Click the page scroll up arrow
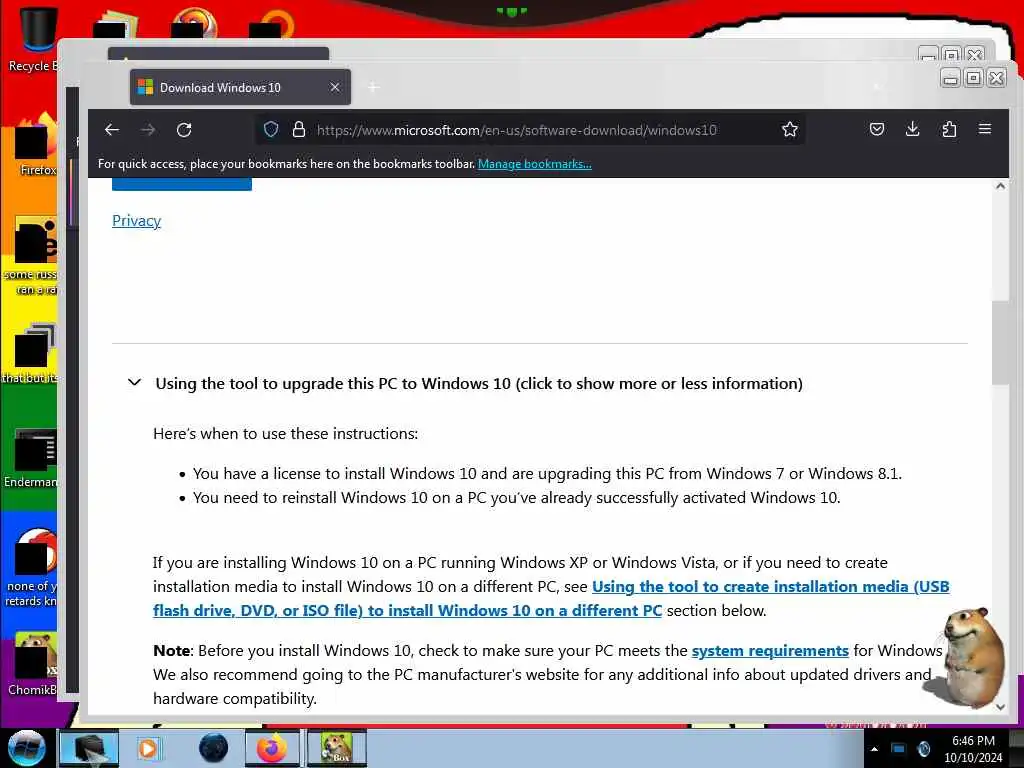The height and width of the screenshot is (768, 1024). pyautogui.click(x=1000, y=186)
